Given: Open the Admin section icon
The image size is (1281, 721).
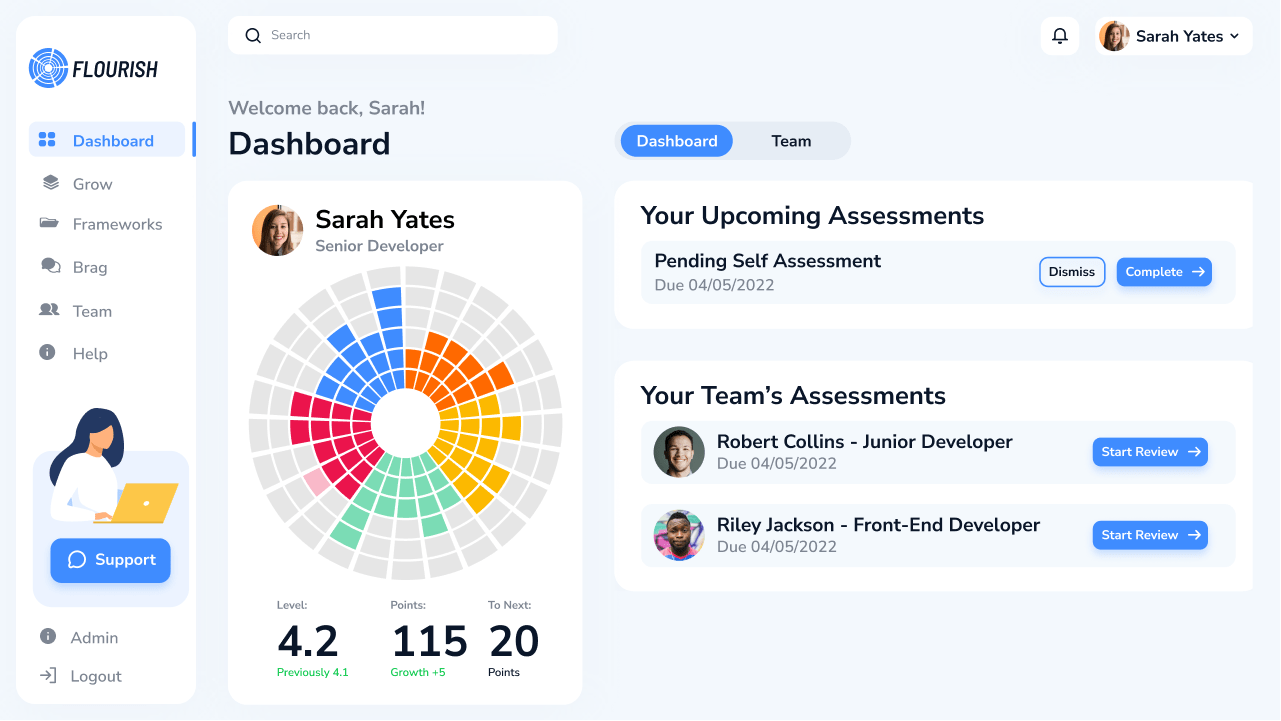Looking at the screenshot, I should [x=48, y=637].
